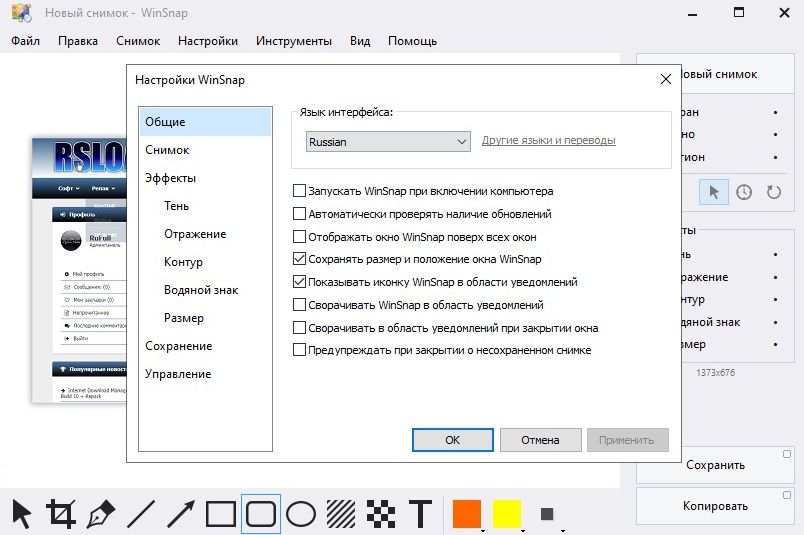Select the Line tool
The image size is (804, 535).
tap(140, 513)
